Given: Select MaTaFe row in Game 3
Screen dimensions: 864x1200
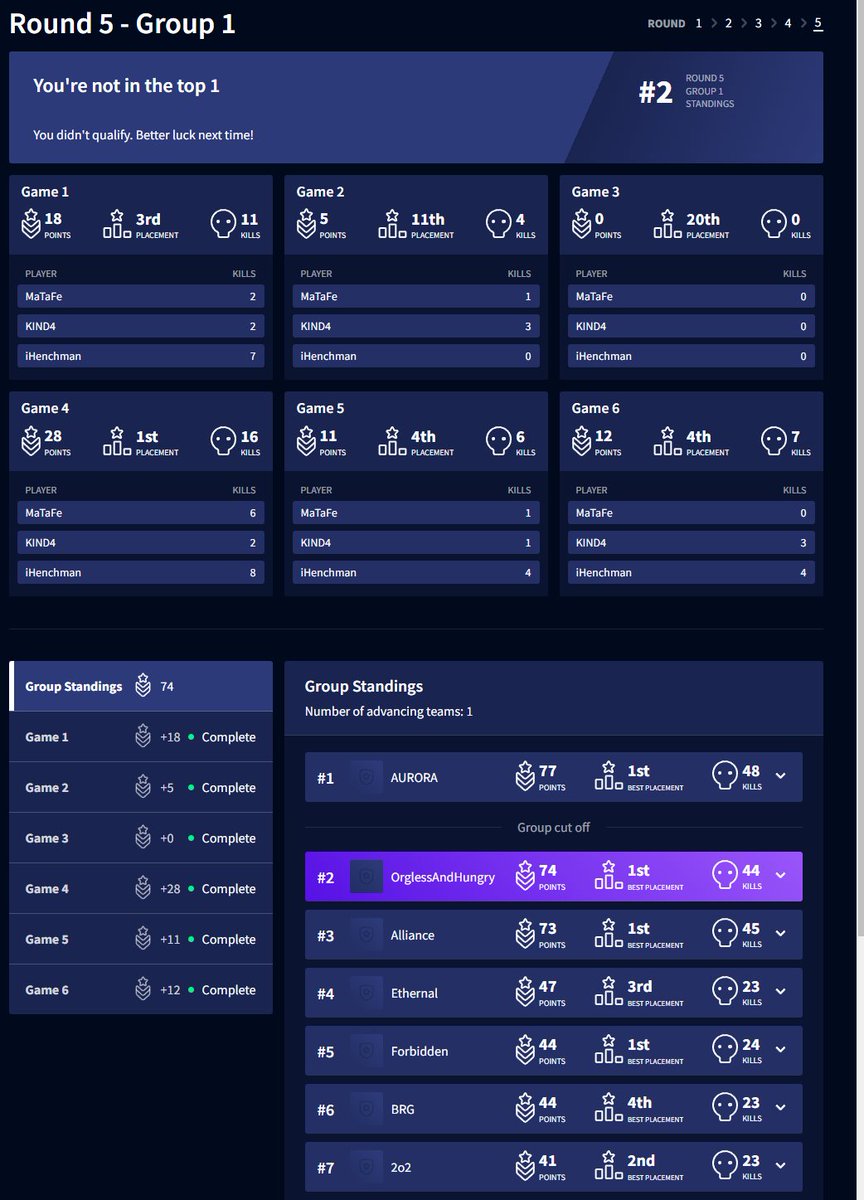Looking at the screenshot, I should (692, 296).
